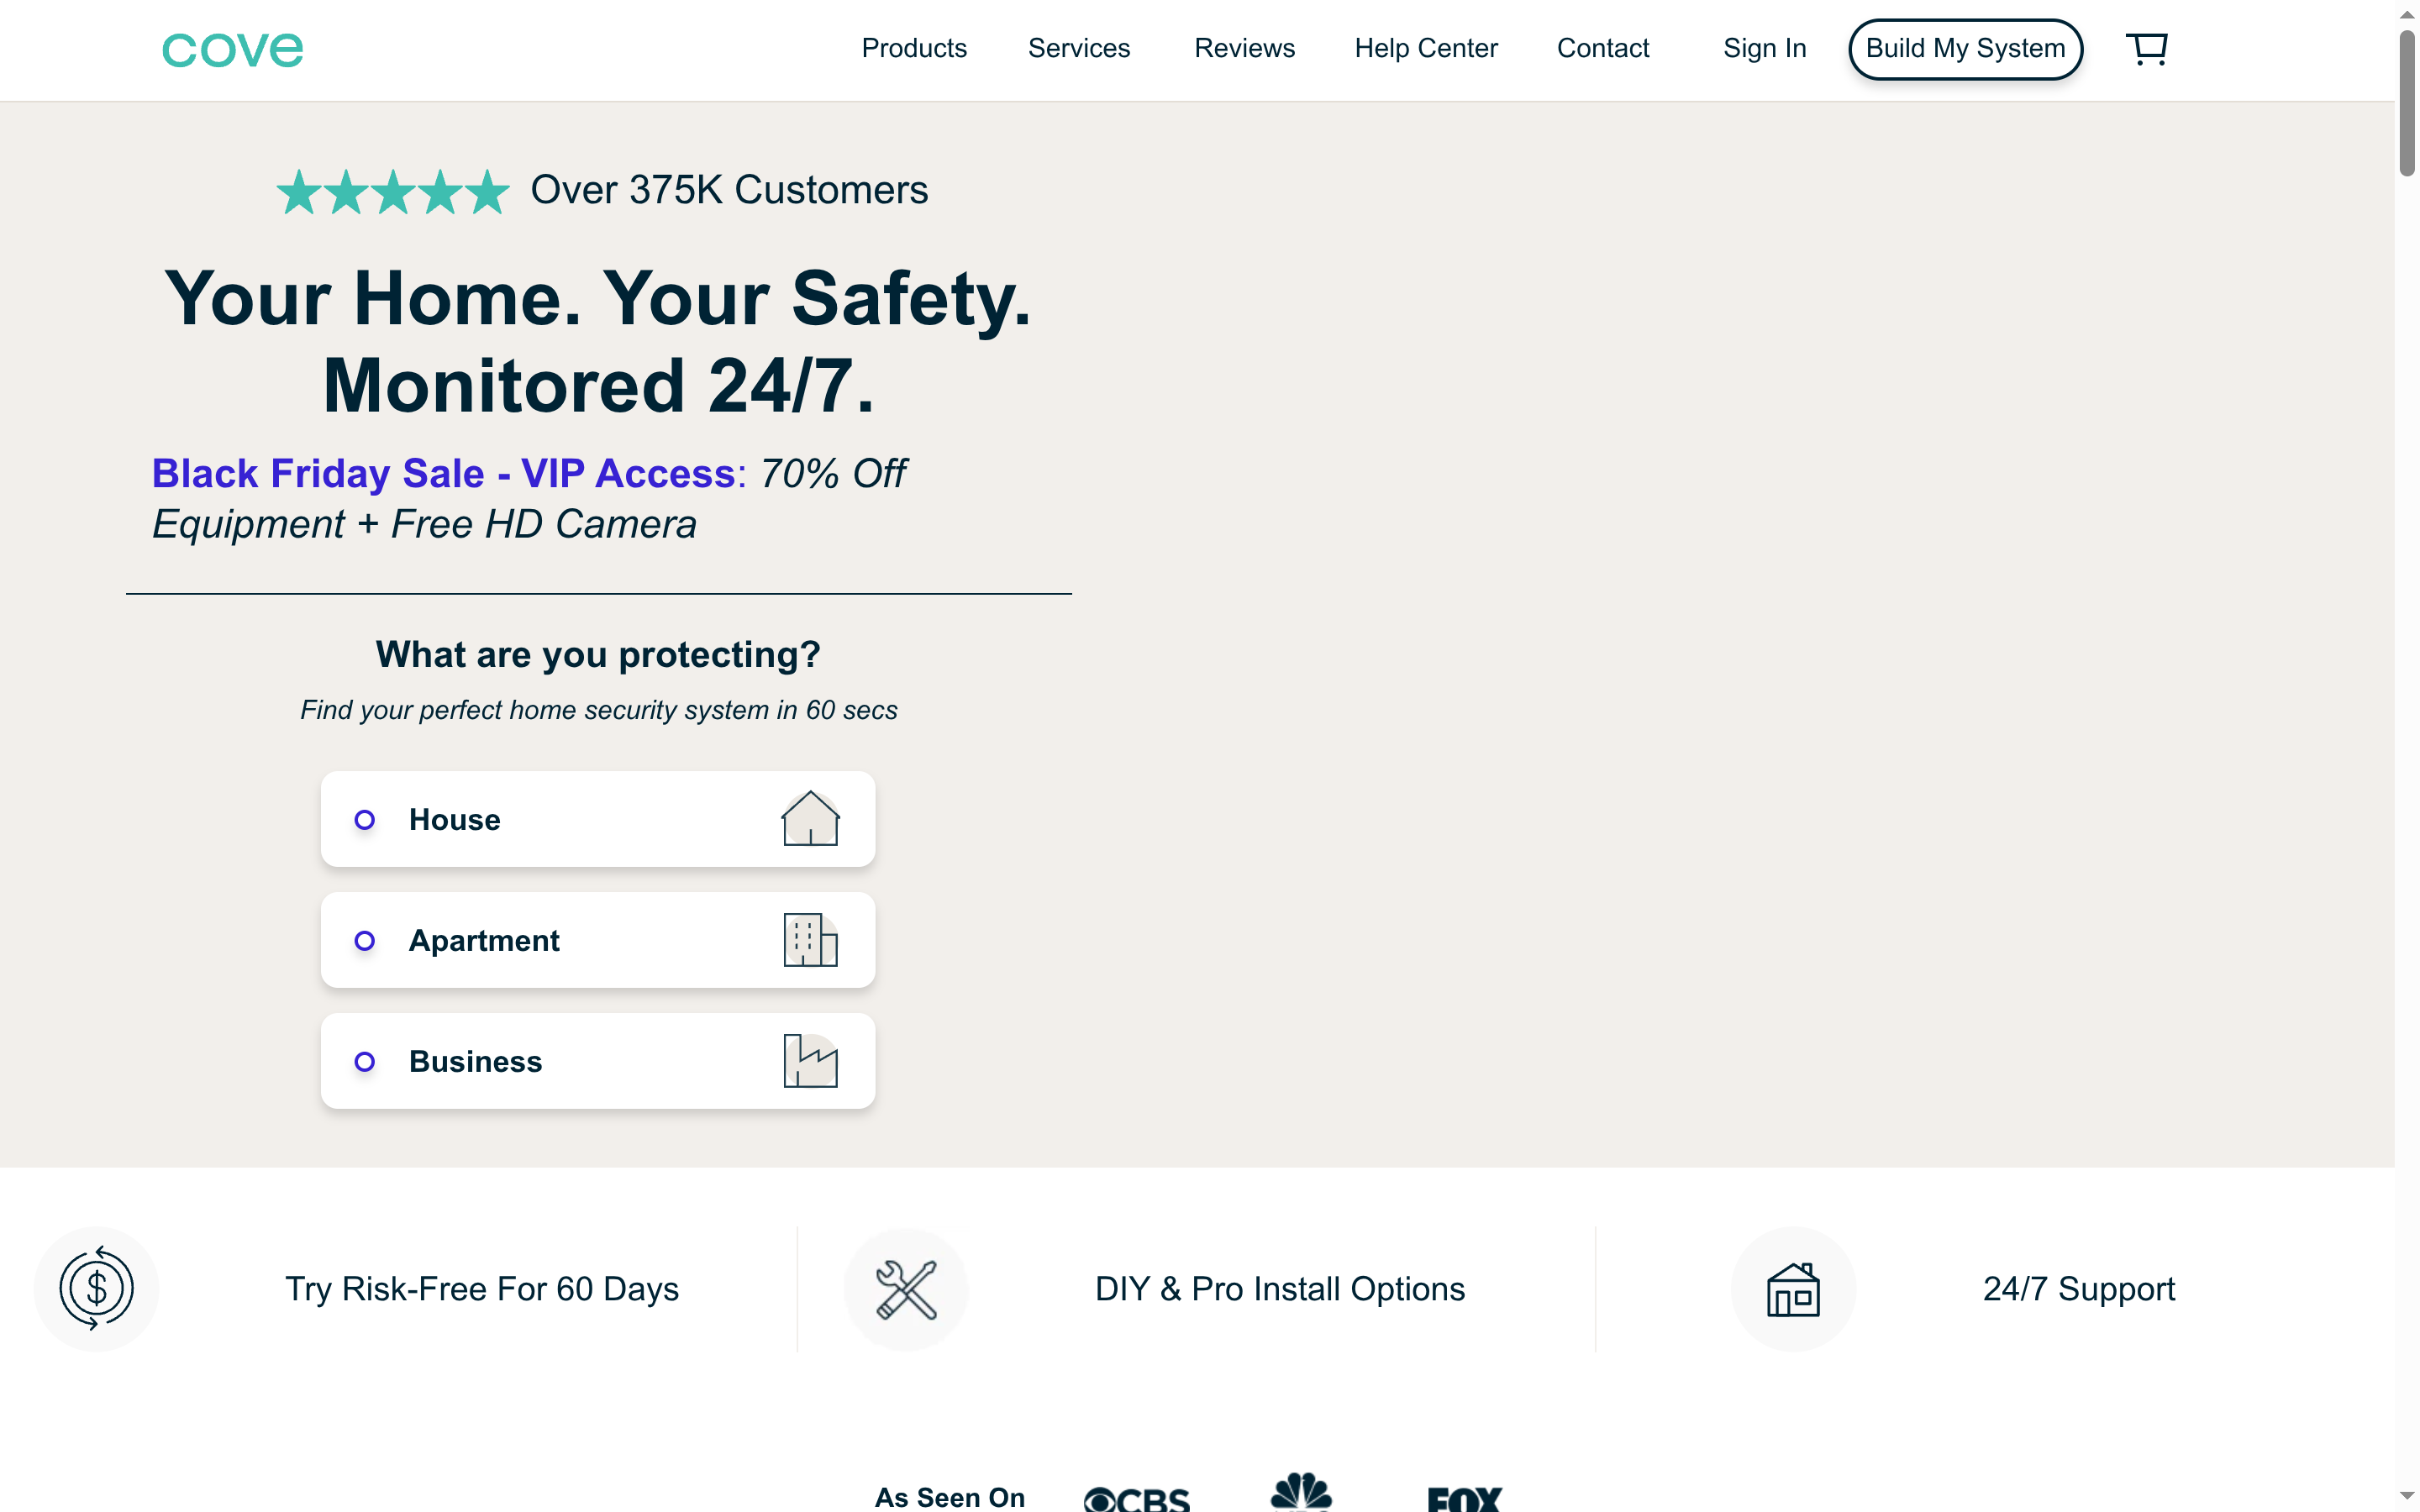Viewport: 2420px width, 1512px height.
Task: Click the monitored home icon for 24/7 support
Action: pyautogui.click(x=1793, y=1288)
